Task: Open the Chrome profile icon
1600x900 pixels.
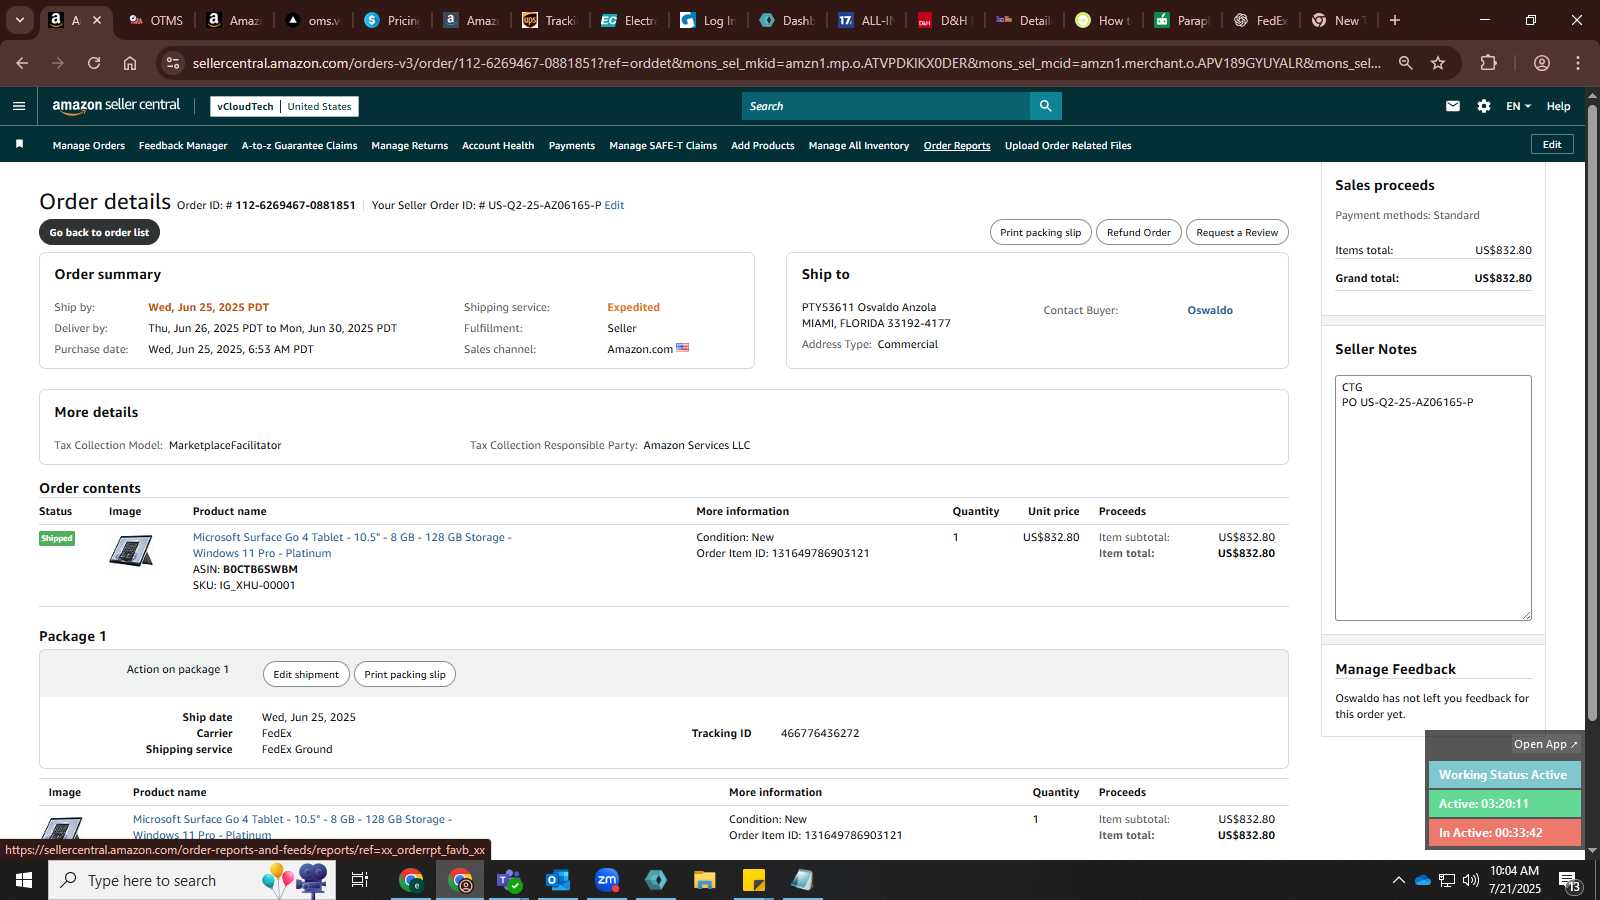Action: tap(1542, 63)
